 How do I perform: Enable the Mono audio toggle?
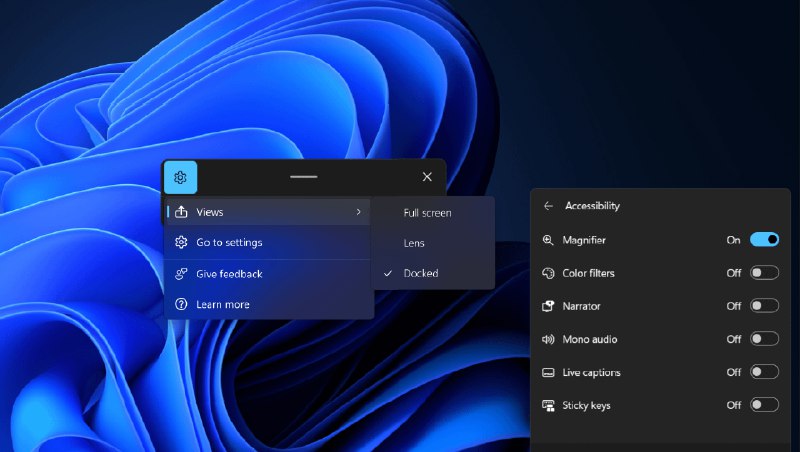pos(764,339)
